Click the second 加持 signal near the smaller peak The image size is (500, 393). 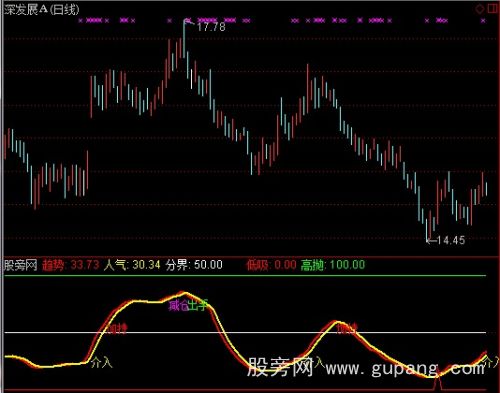pos(347,329)
